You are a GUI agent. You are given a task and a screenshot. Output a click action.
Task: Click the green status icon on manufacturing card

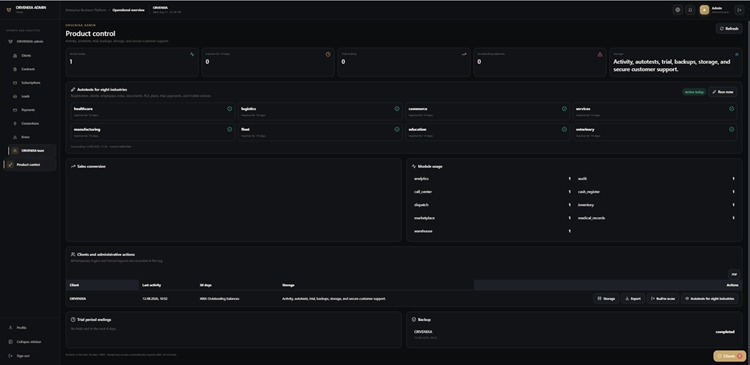pos(230,129)
